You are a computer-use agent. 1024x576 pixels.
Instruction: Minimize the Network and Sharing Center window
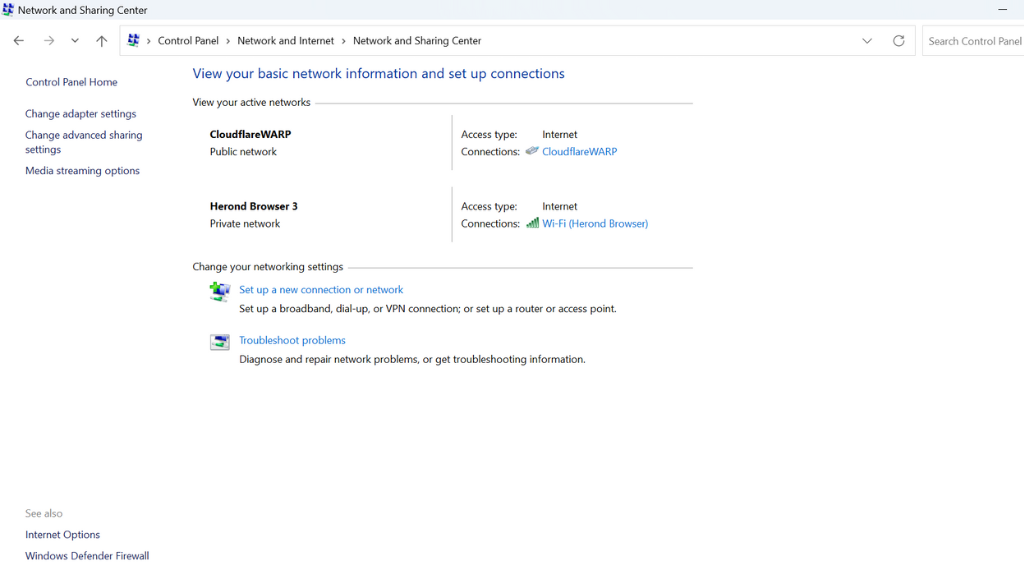click(1002, 10)
